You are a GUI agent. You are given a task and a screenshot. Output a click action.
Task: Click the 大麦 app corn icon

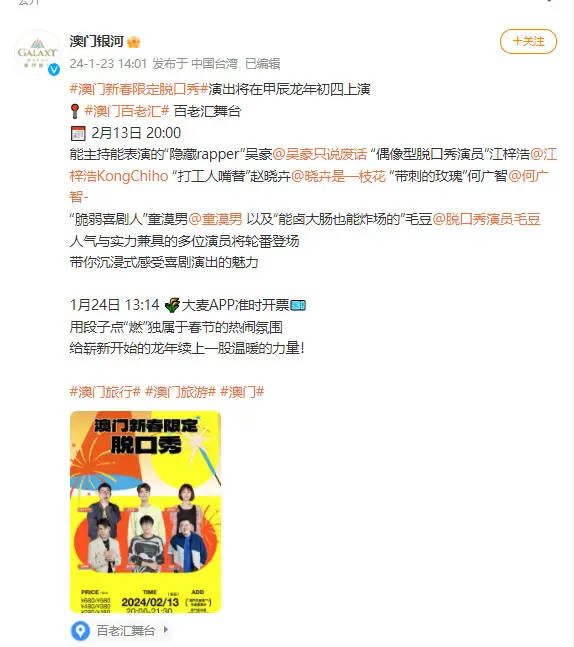[172, 305]
